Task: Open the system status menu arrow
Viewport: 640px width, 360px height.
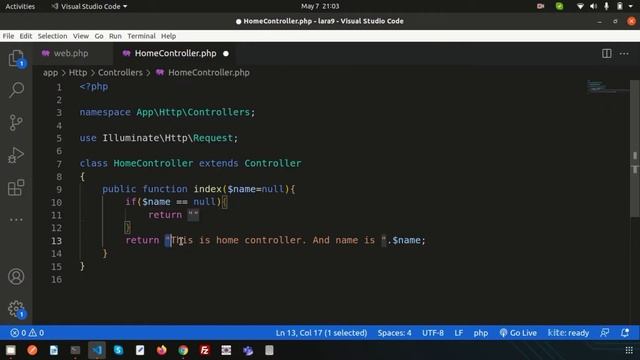Action: tap(631, 6)
